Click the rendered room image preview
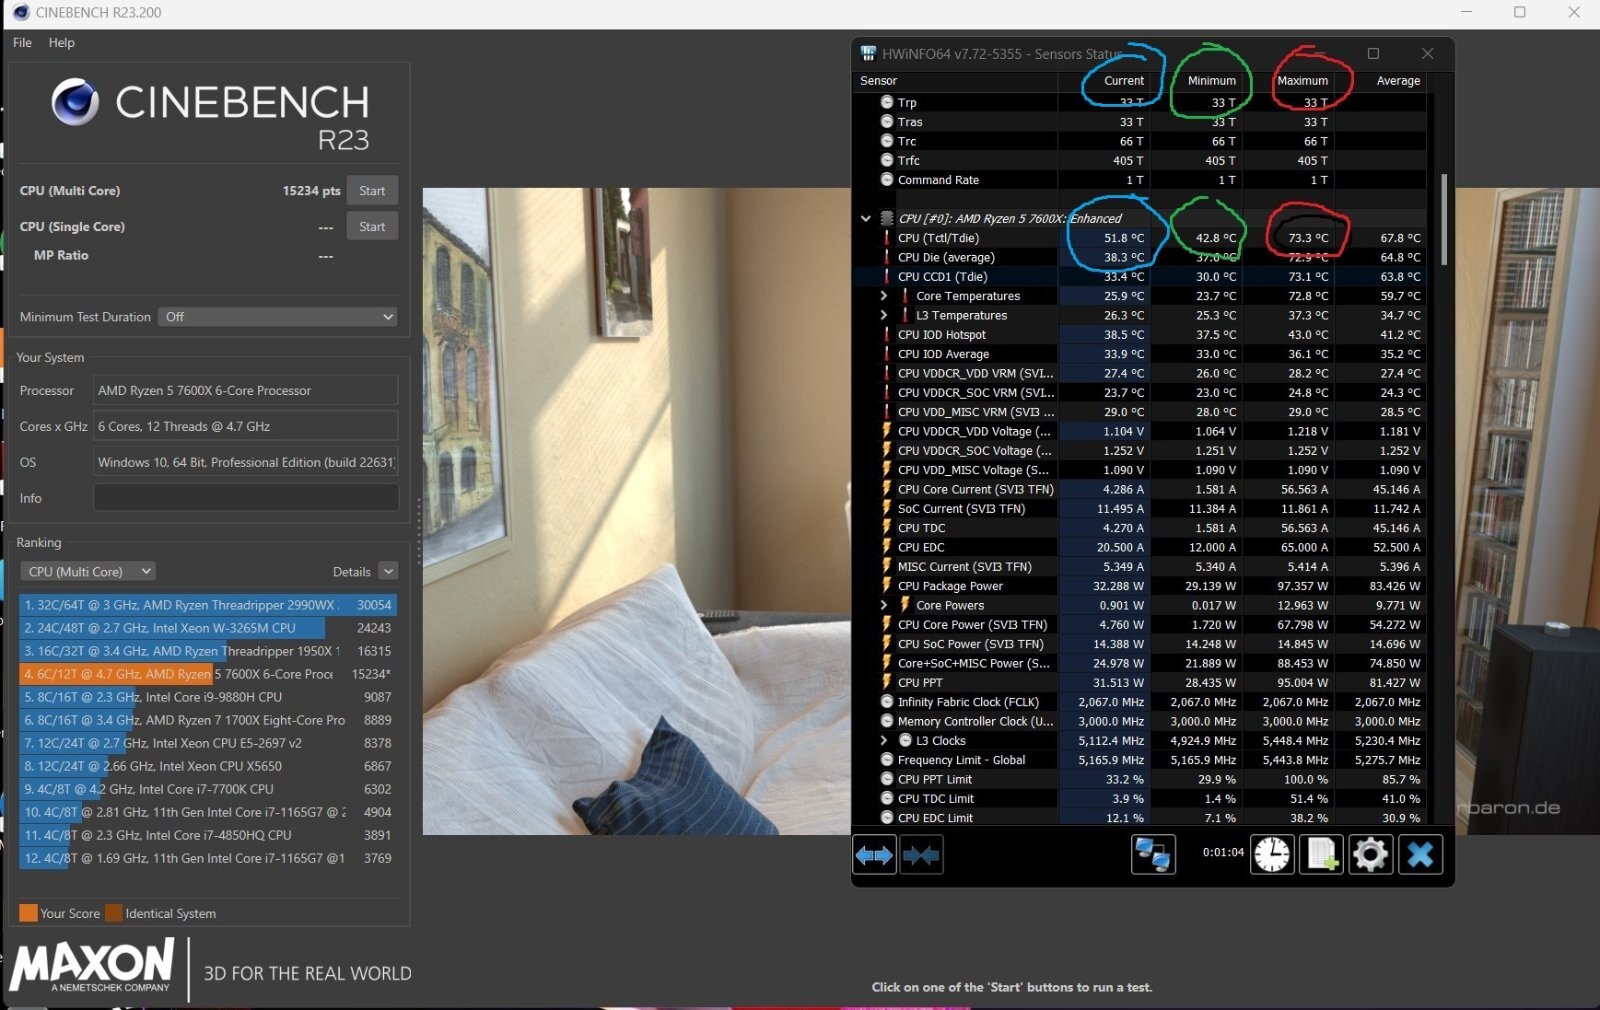This screenshot has height=1010, width=1600. click(636, 511)
